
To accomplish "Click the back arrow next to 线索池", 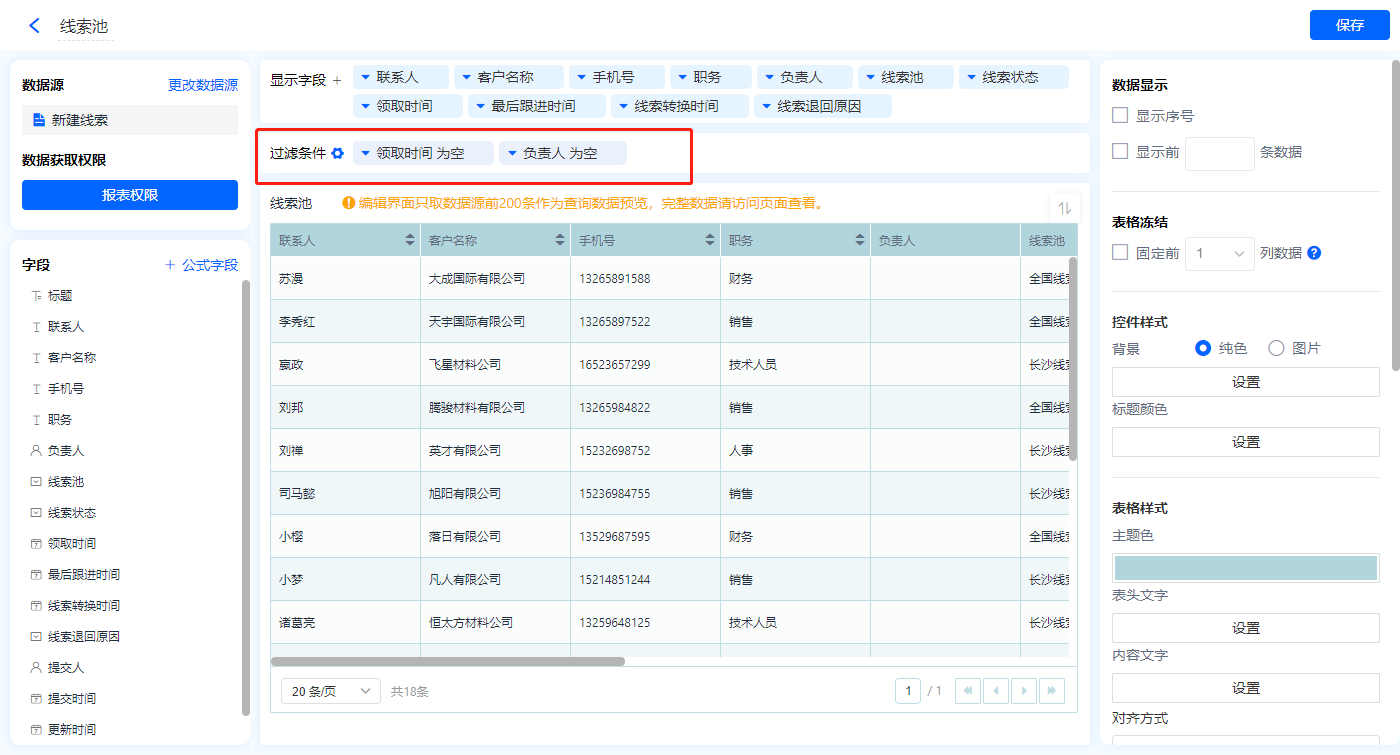I will pos(35,26).
